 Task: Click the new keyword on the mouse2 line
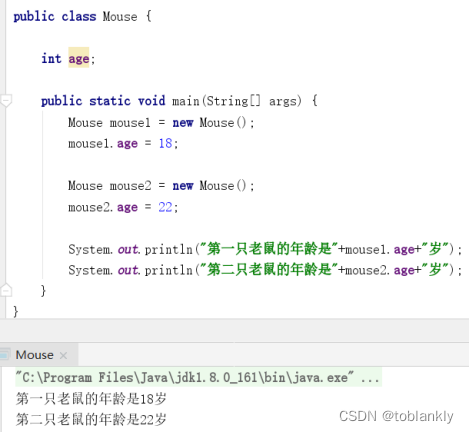point(183,186)
